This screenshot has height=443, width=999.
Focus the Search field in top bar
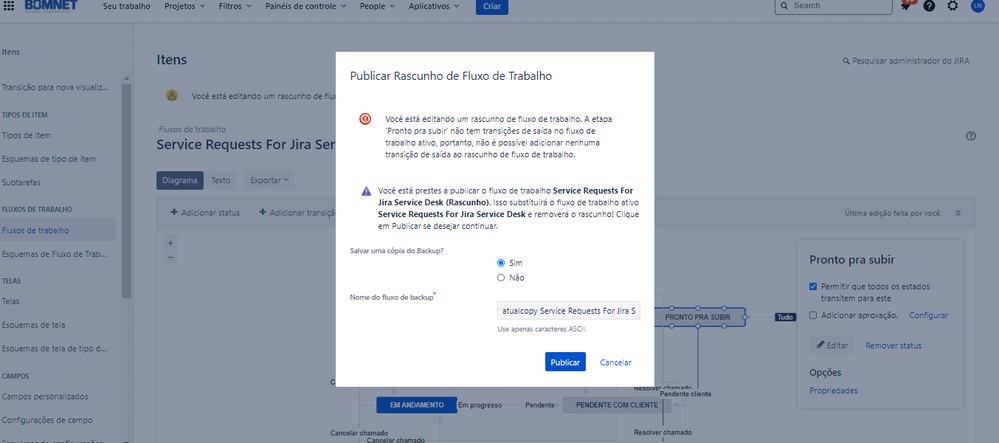tap(833, 6)
